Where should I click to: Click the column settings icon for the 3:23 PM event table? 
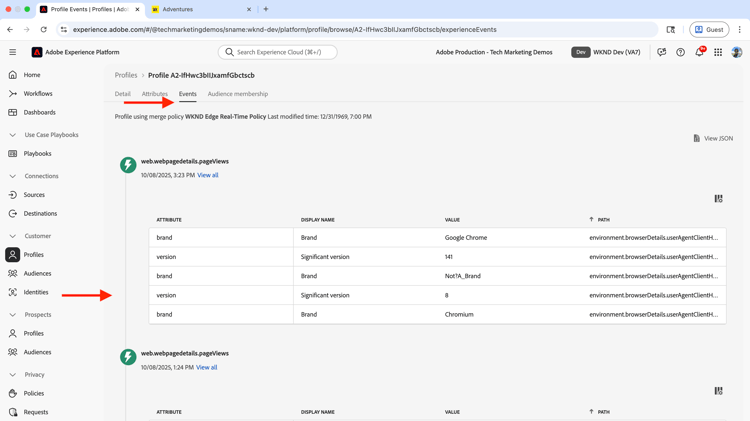click(x=718, y=199)
